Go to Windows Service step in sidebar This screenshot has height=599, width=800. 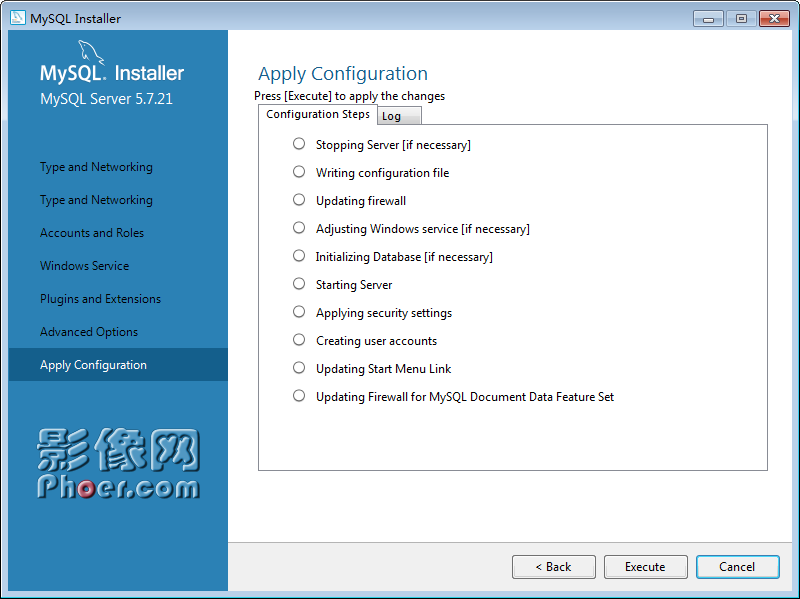85,266
